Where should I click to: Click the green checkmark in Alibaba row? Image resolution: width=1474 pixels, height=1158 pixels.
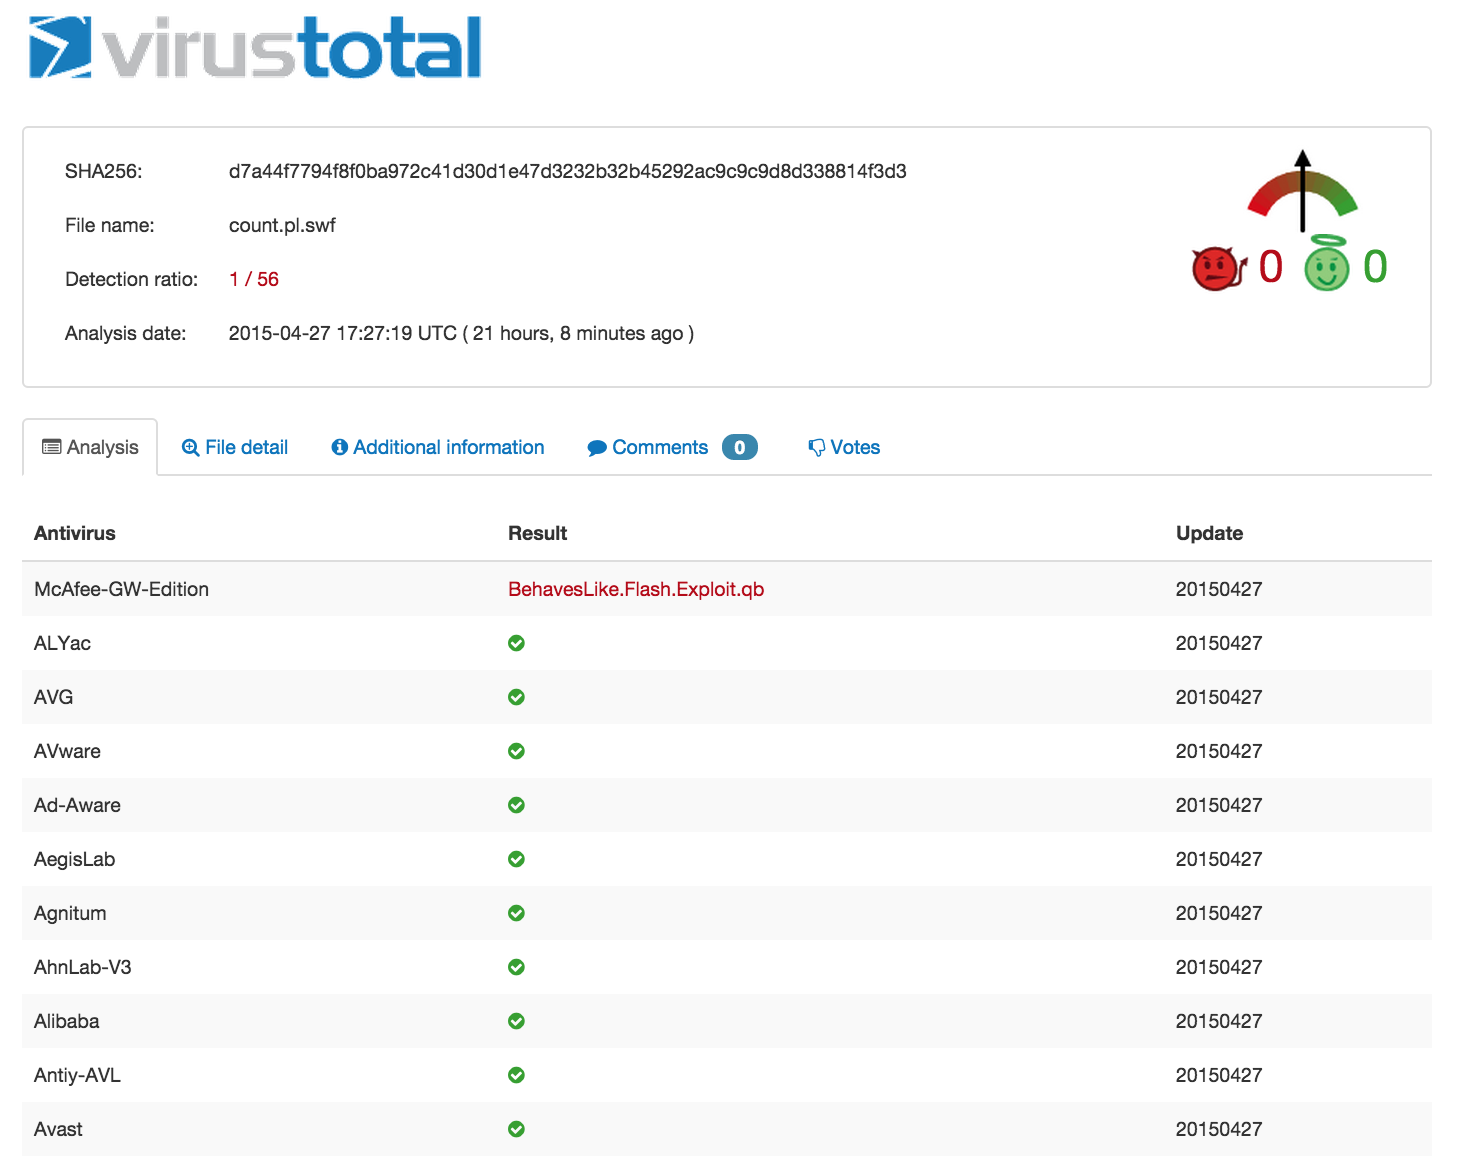(516, 1021)
